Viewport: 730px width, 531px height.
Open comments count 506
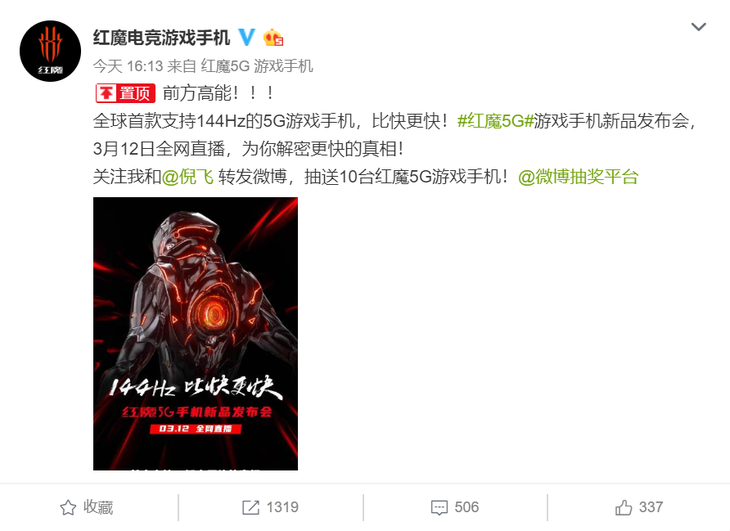pyautogui.click(x=466, y=507)
